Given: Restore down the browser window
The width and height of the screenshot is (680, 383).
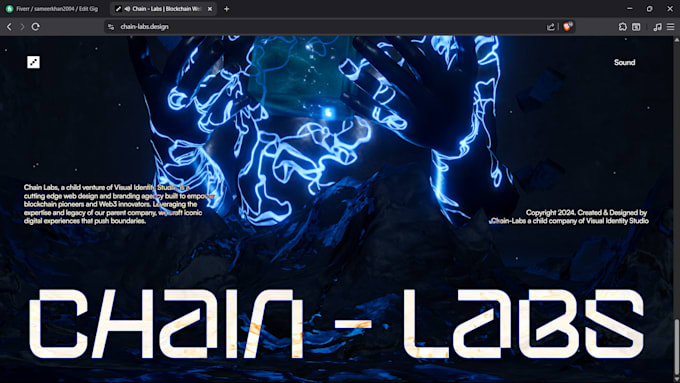Looking at the screenshot, I should coord(650,9).
